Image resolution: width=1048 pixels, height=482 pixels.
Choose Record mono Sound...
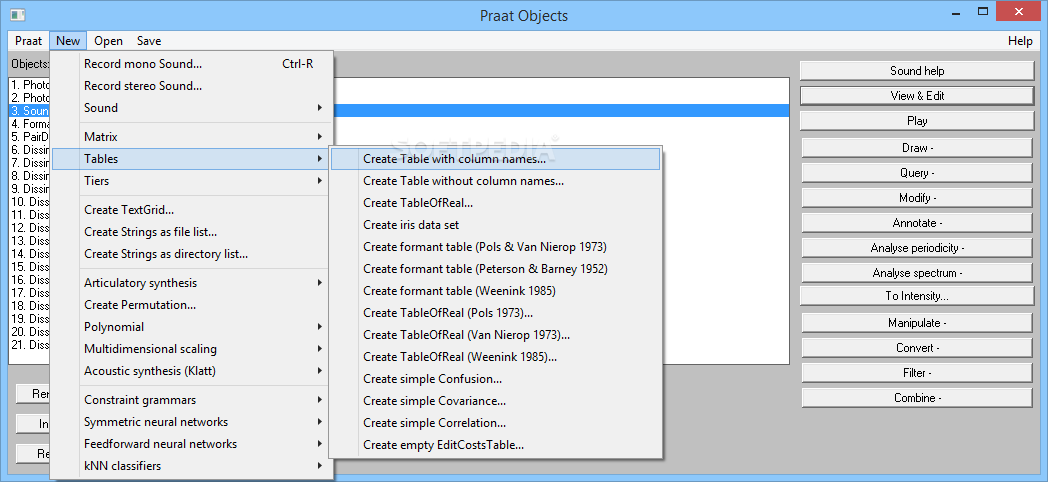coord(192,64)
